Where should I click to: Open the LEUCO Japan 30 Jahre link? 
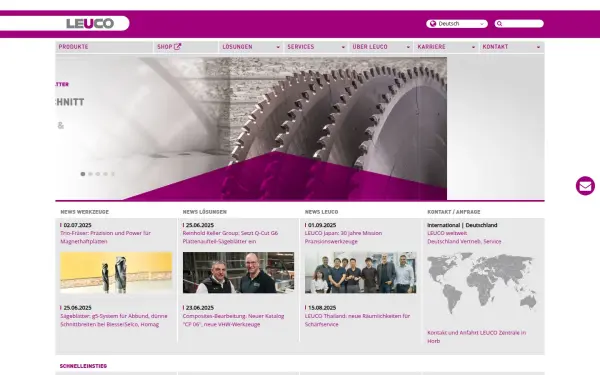click(343, 237)
